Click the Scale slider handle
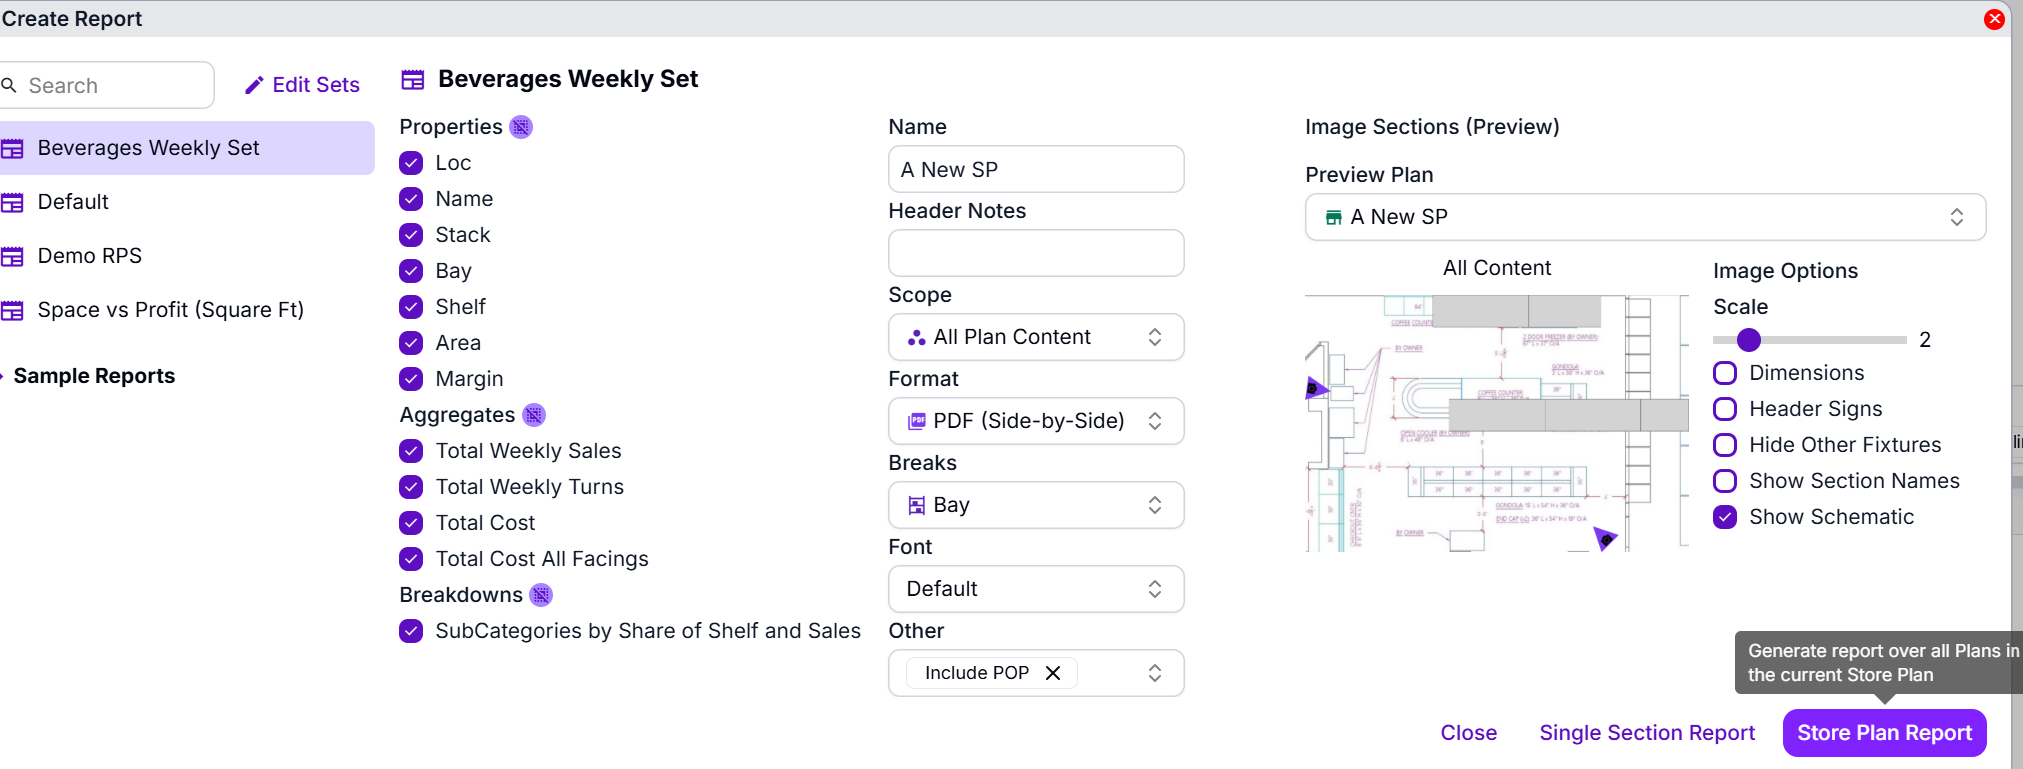This screenshot has height=769, width=2023. point(1748,340)
